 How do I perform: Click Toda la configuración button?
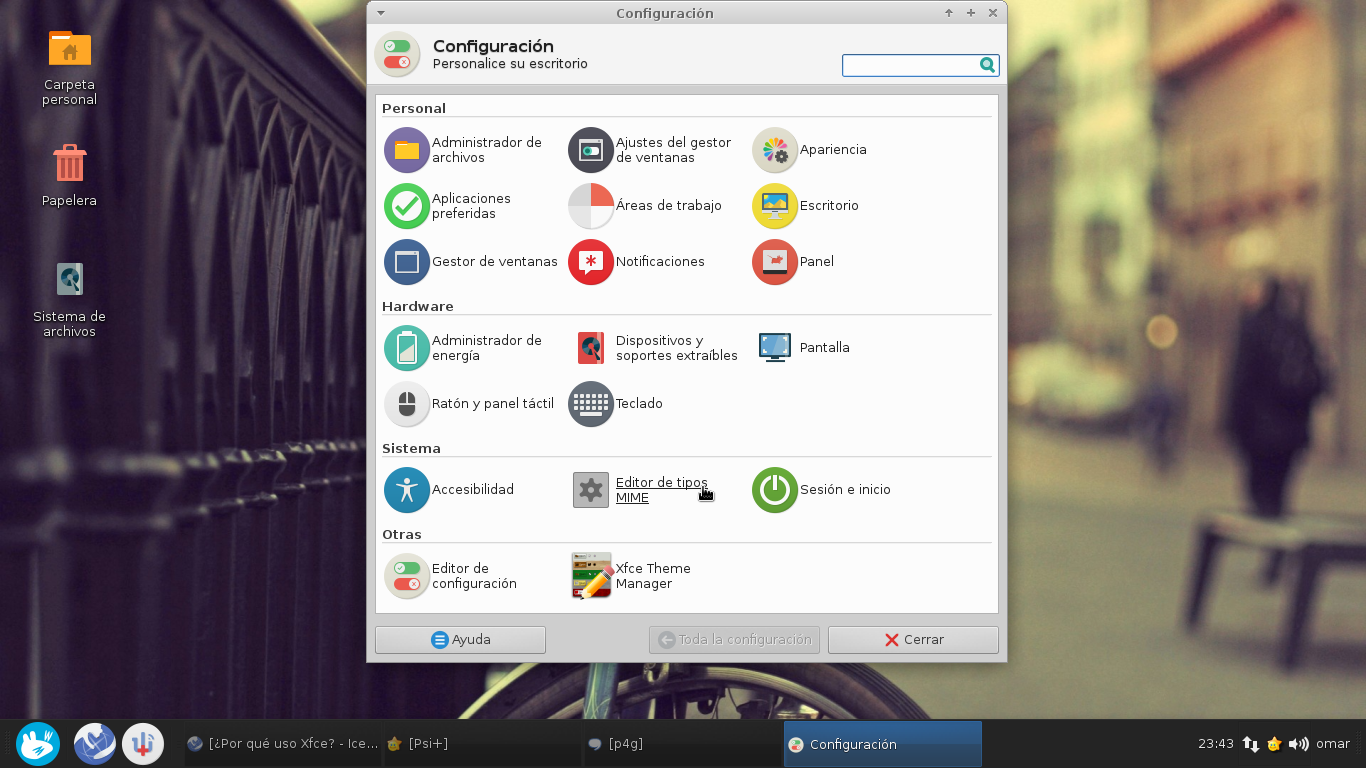[x=734, y=640]
